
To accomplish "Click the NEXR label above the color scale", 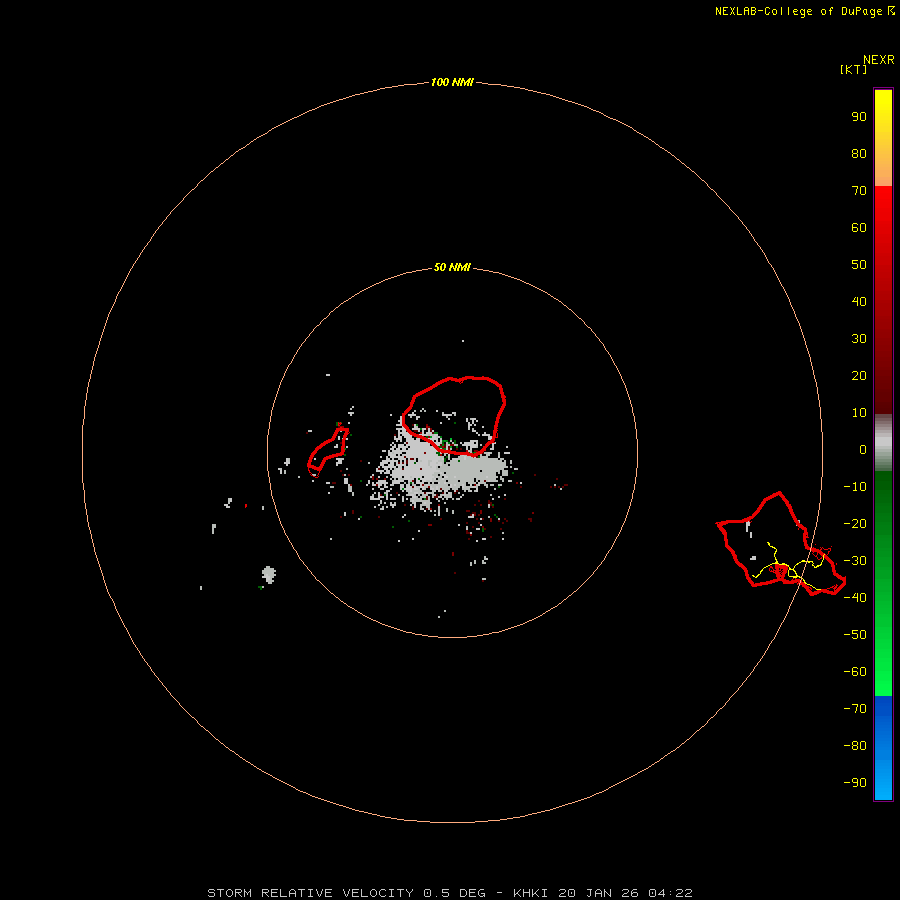I will [x=878, y=60].
